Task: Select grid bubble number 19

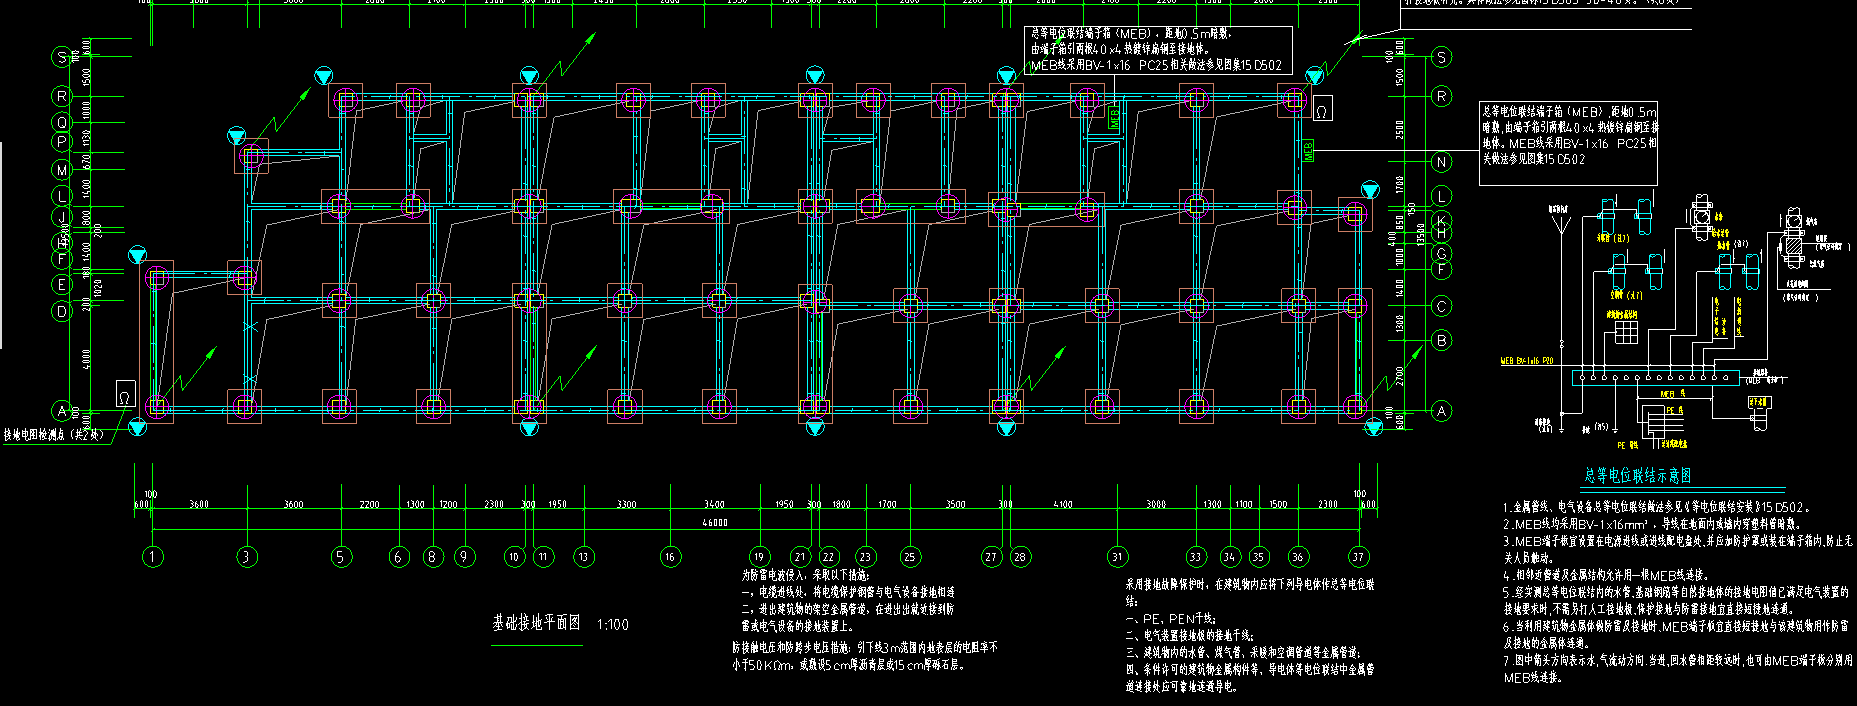Action: click(x=760, y=556)
